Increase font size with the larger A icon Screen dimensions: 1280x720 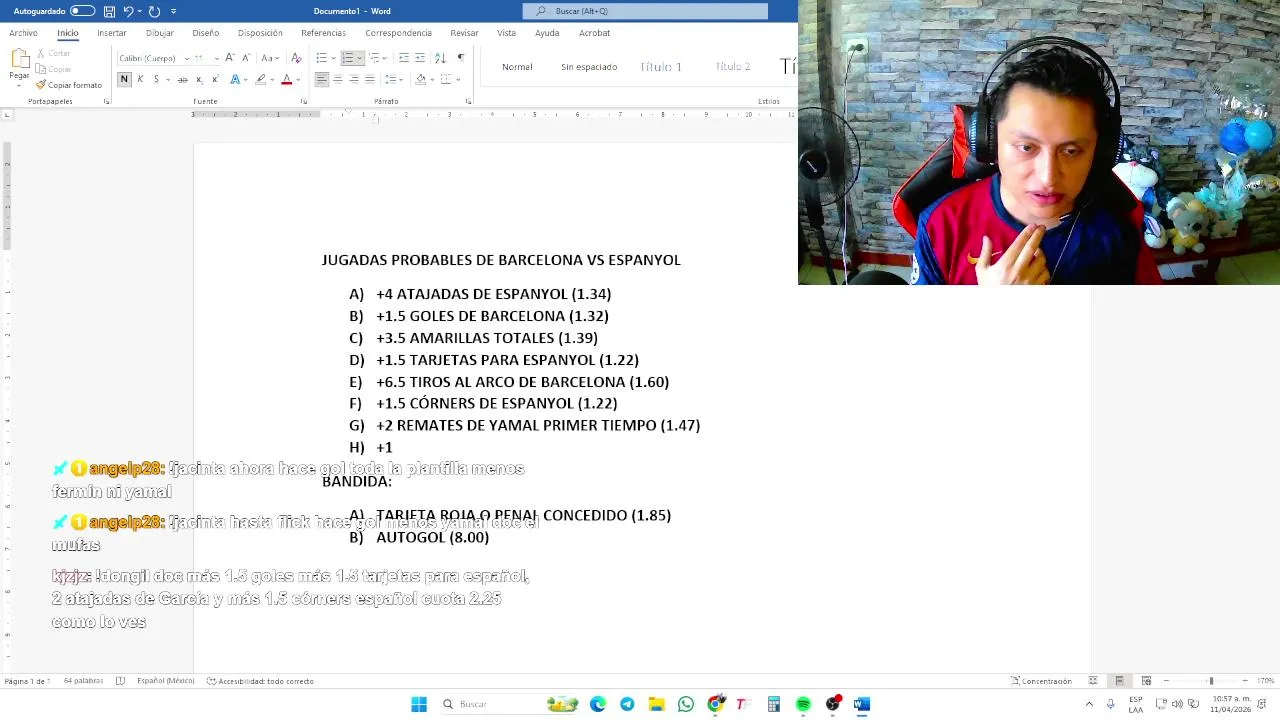coord(229,58)
